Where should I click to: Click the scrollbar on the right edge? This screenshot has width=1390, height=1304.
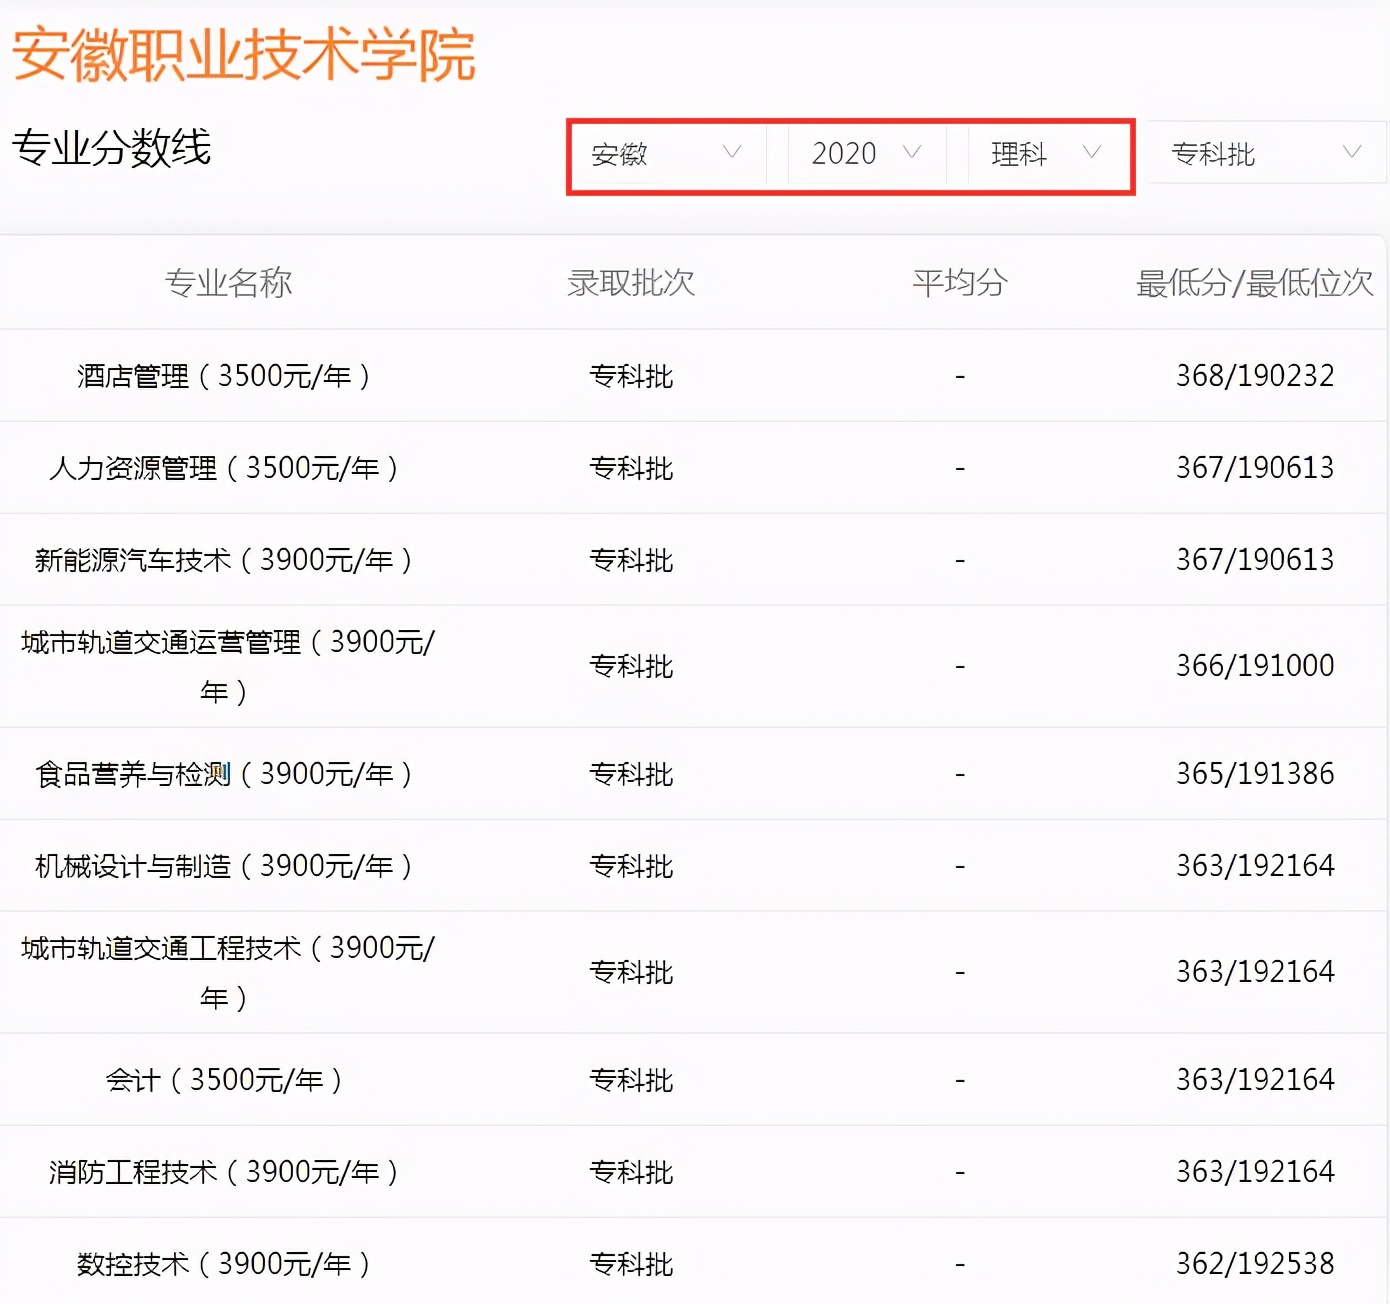[x=1384, y=650]
